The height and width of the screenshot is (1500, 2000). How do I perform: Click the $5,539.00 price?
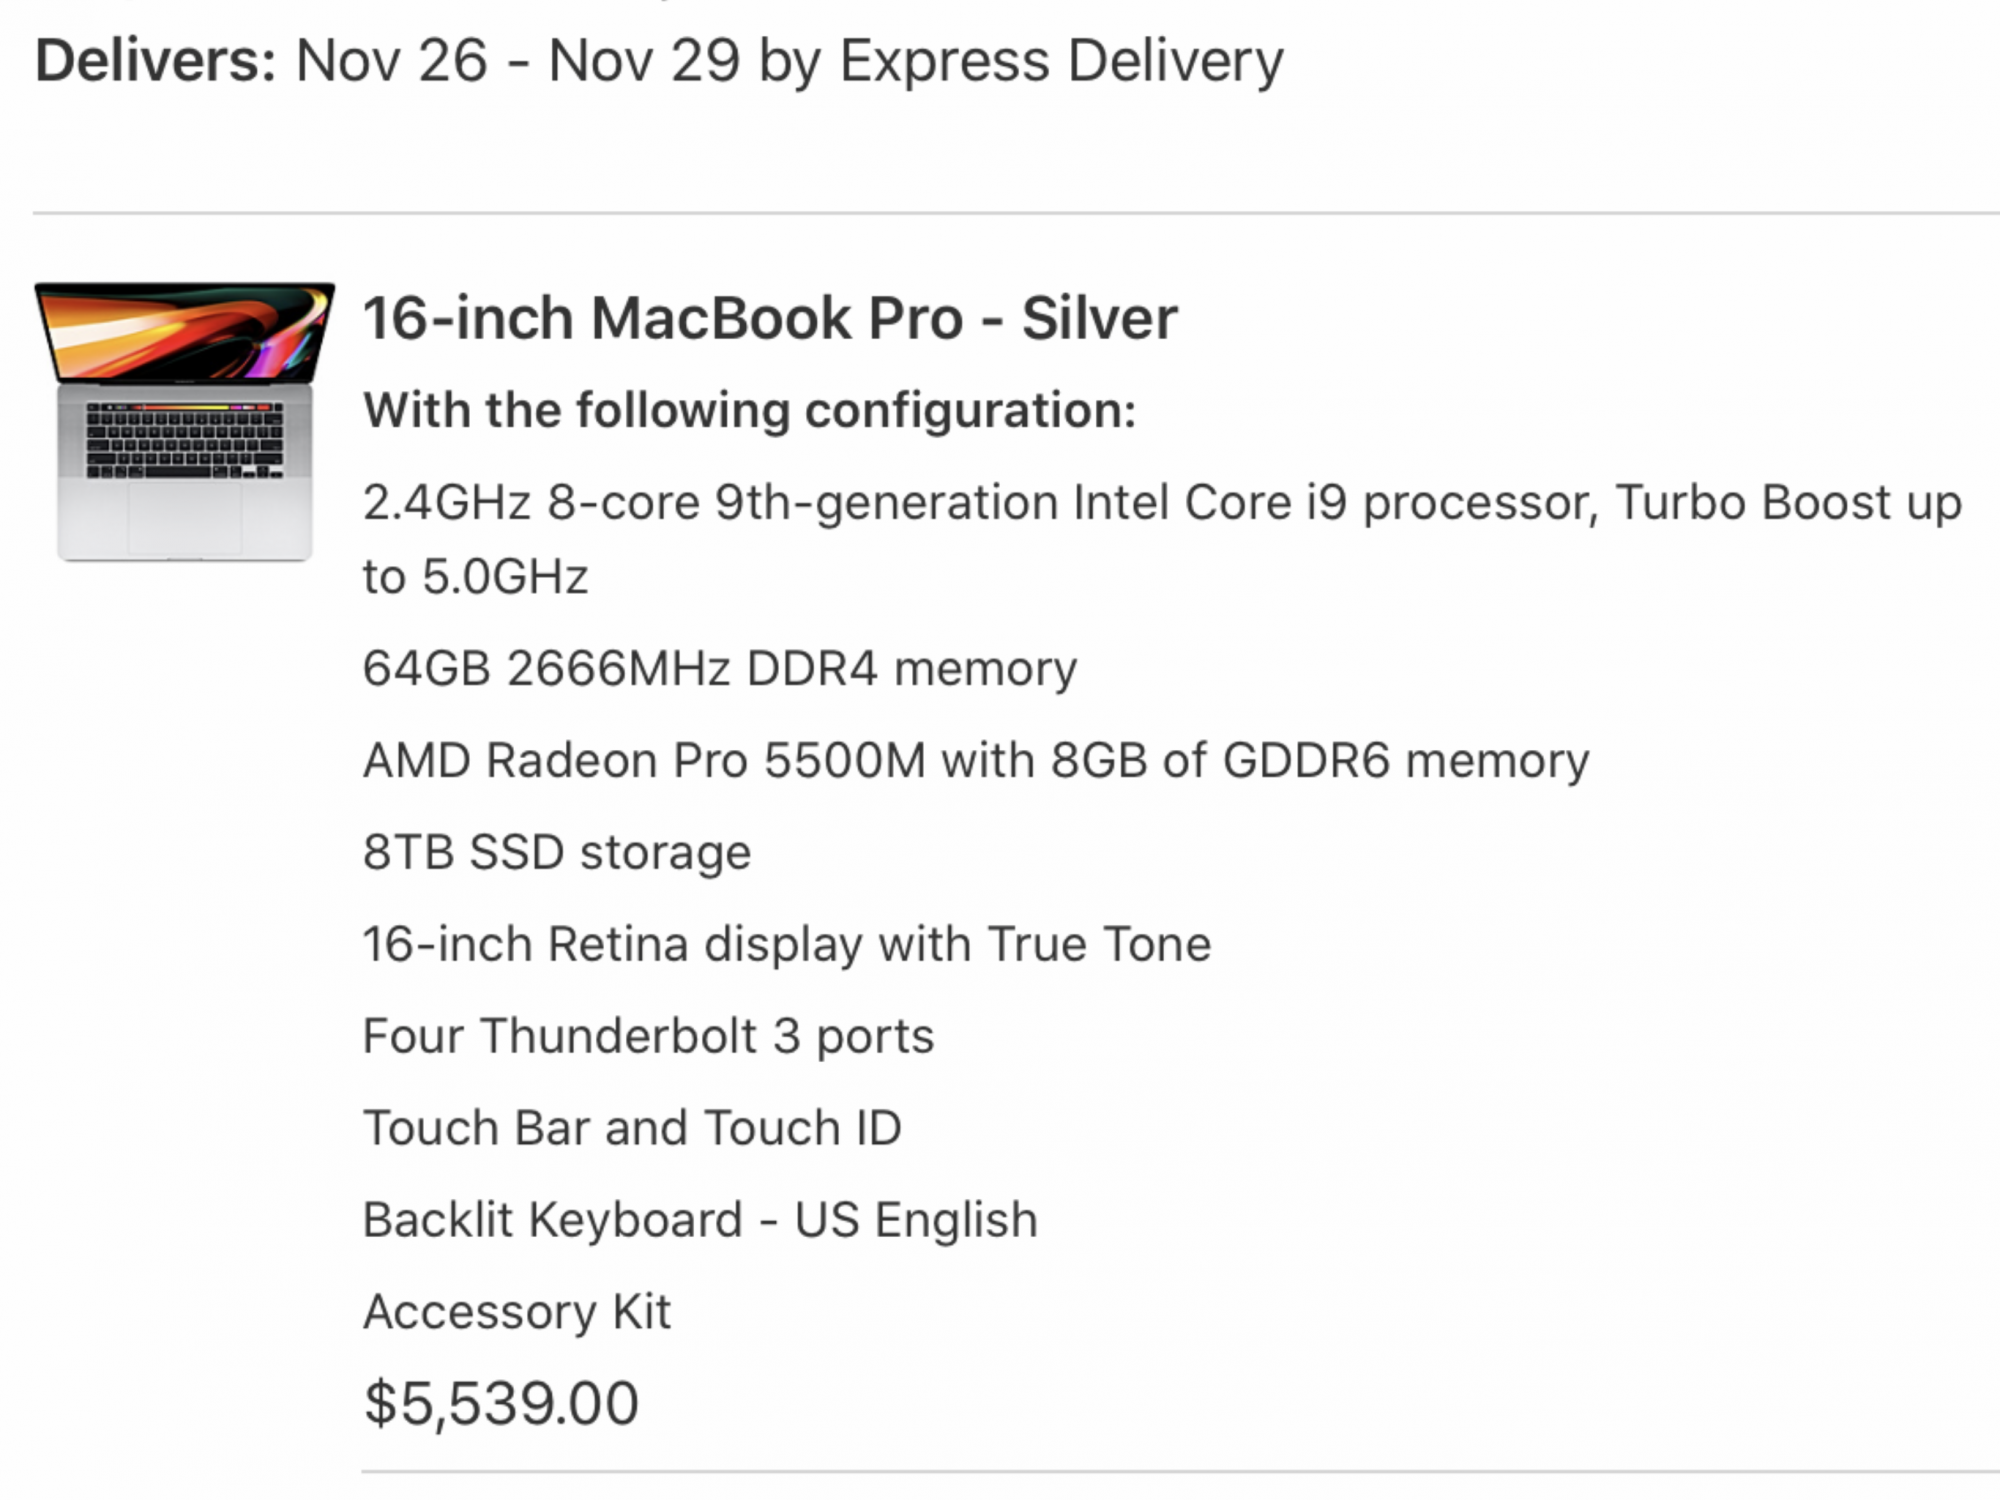[501, 1402]
